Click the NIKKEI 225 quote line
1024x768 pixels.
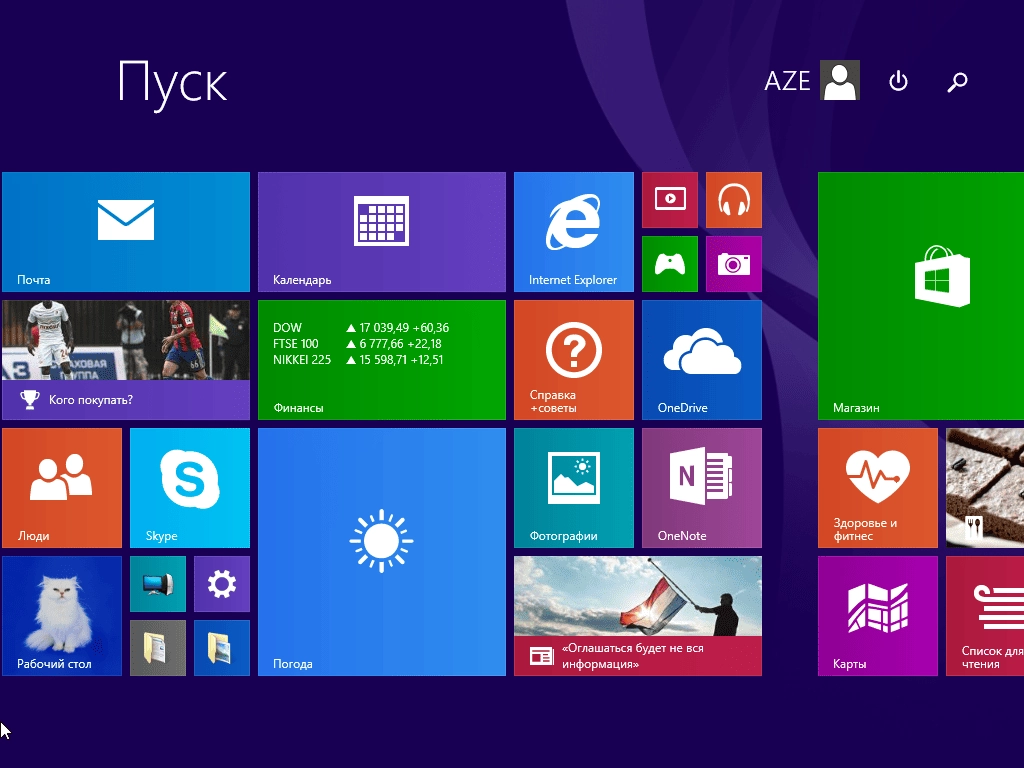pos(358,360)
